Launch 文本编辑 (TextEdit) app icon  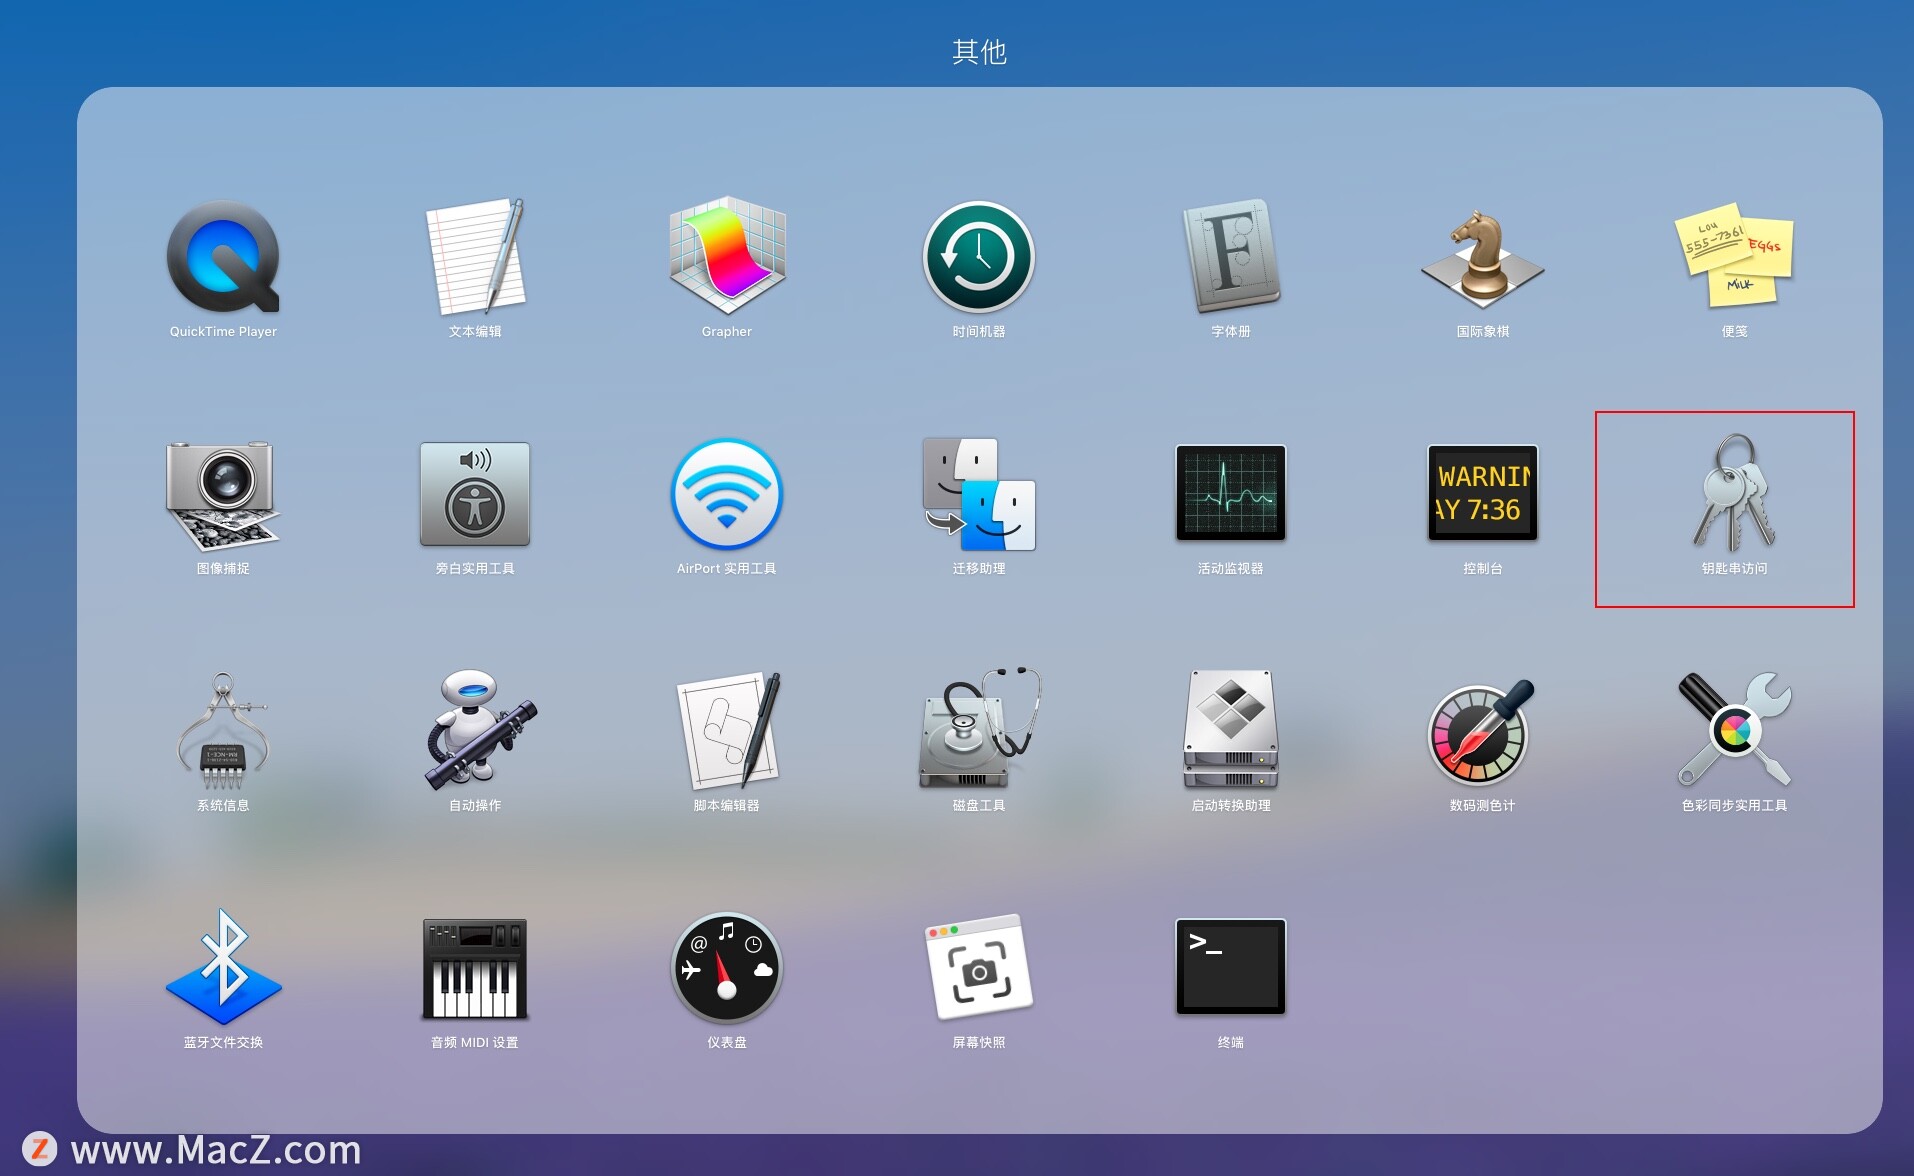[x=475, y=257]
